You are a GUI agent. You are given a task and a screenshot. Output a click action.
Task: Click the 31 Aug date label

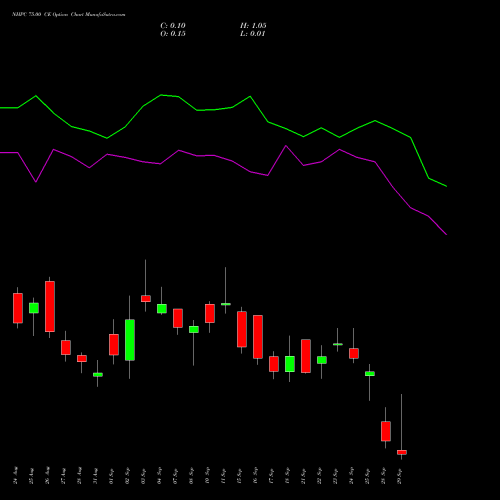(96, 476)
